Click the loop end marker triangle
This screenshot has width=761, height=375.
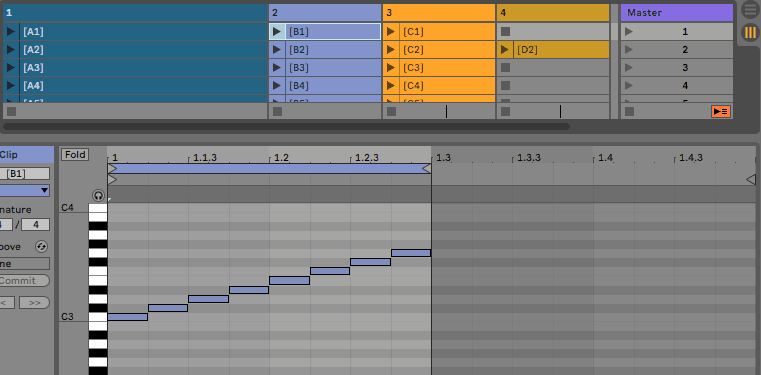[x=426, y=168]
